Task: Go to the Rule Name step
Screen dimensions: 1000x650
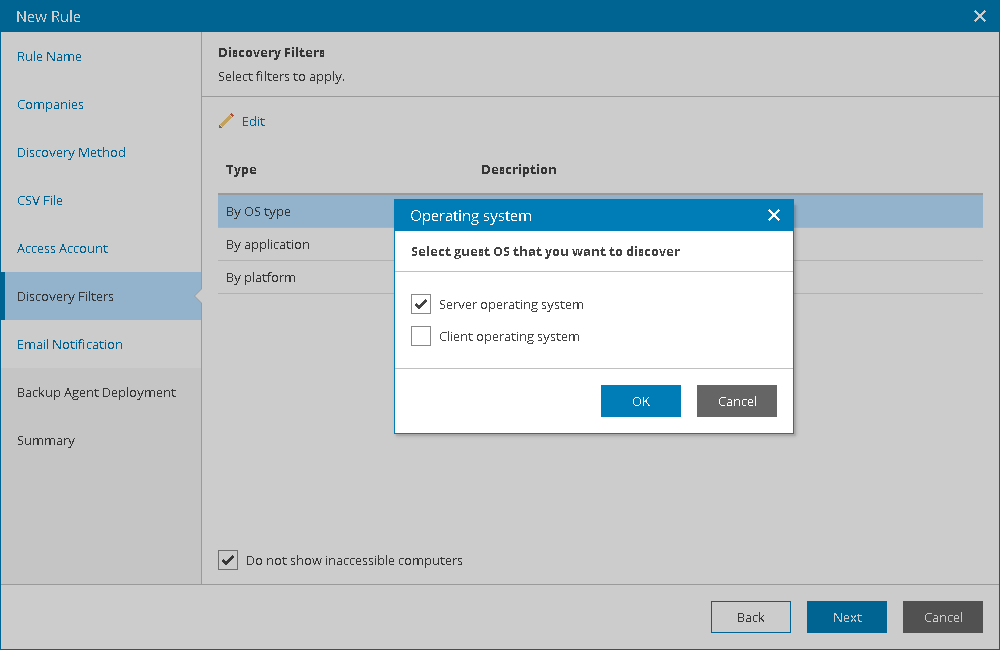Action: pos(50,56)
